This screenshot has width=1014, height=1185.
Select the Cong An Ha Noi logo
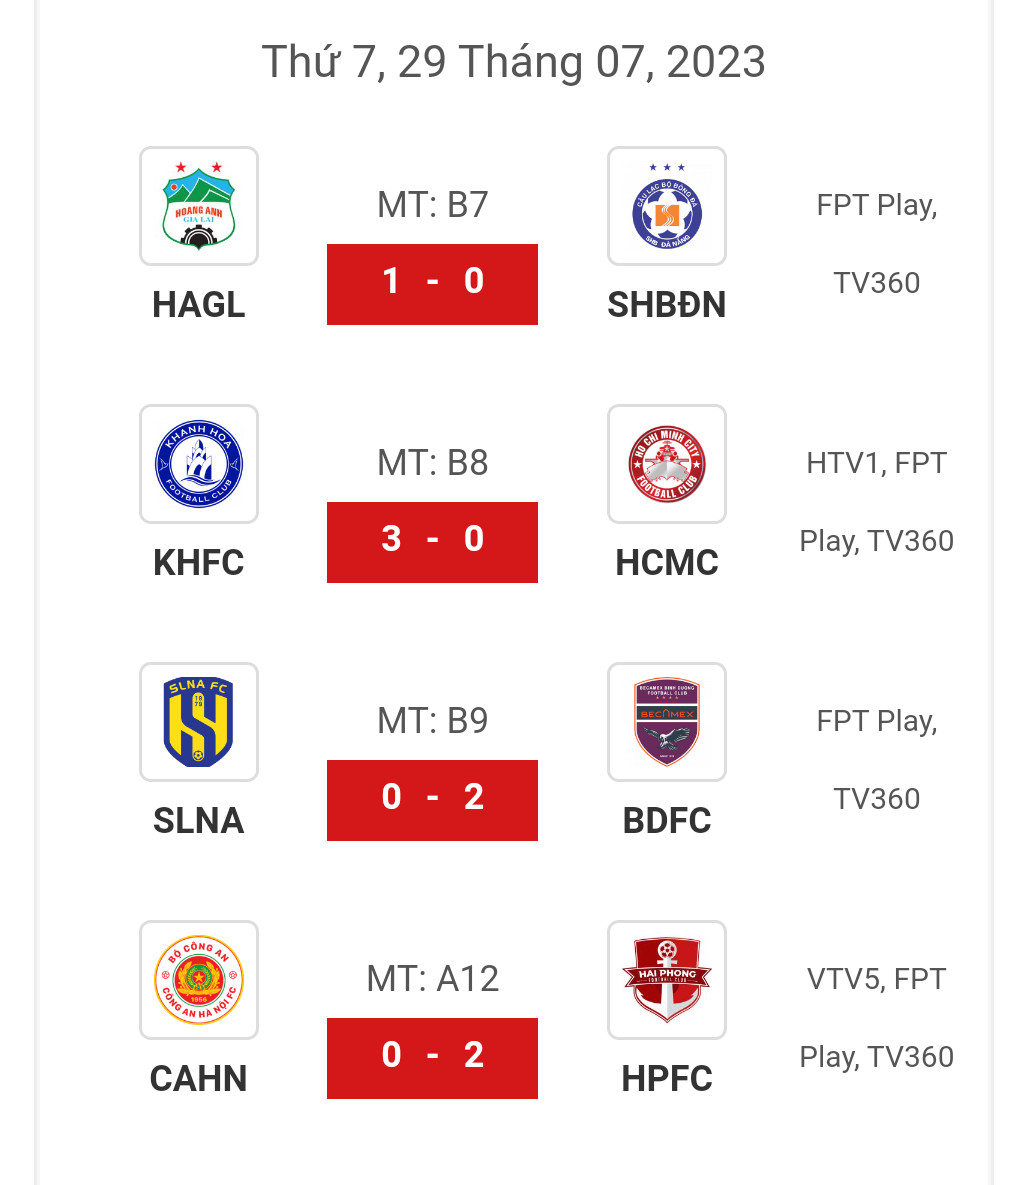(x=199, y=979)
